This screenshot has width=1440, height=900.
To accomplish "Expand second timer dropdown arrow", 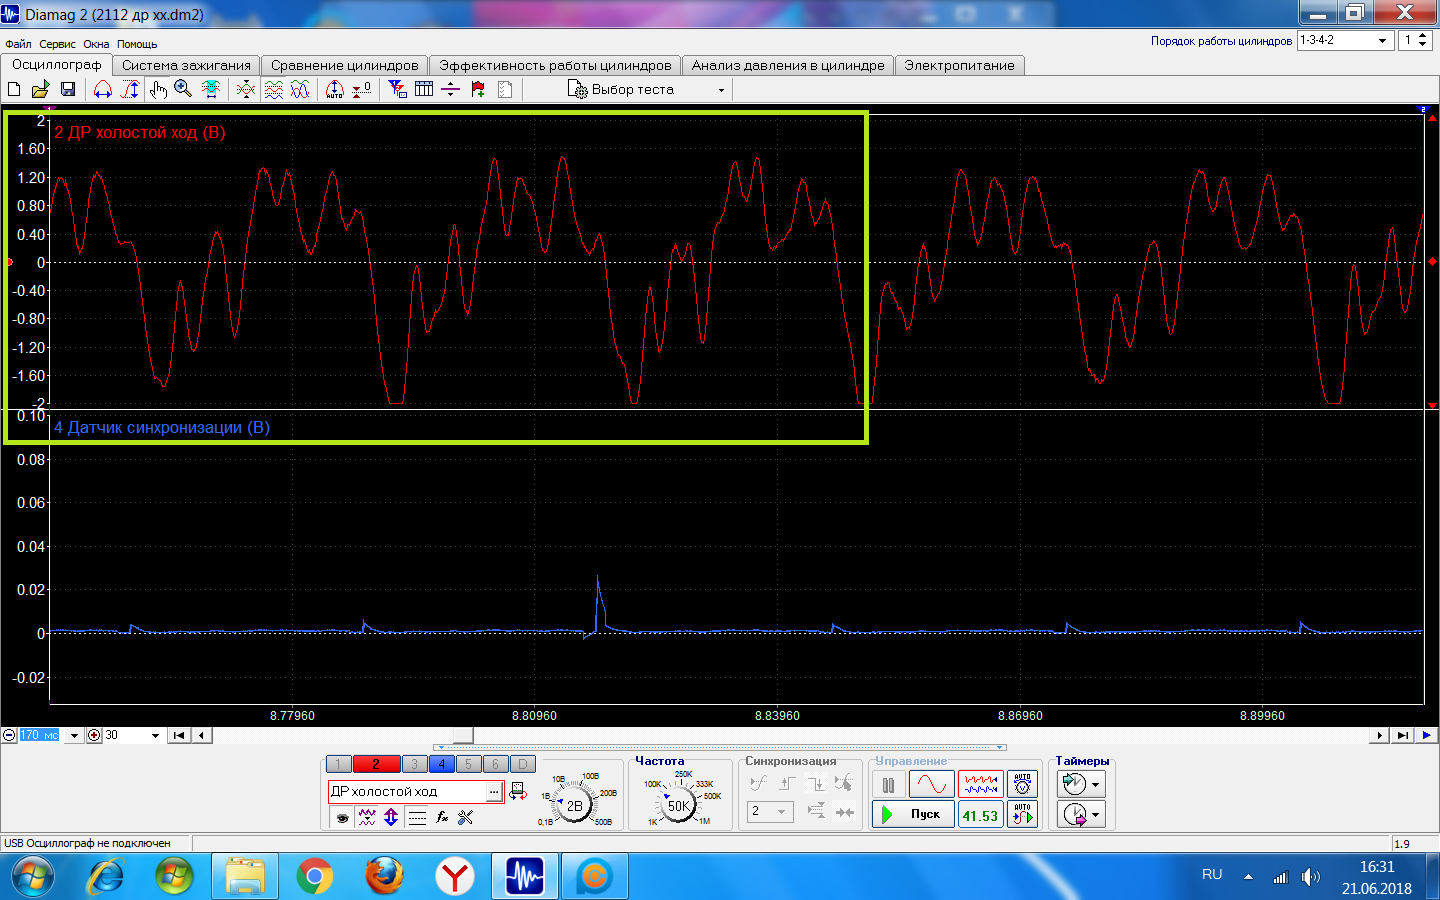I will [x=1096, y=815].
